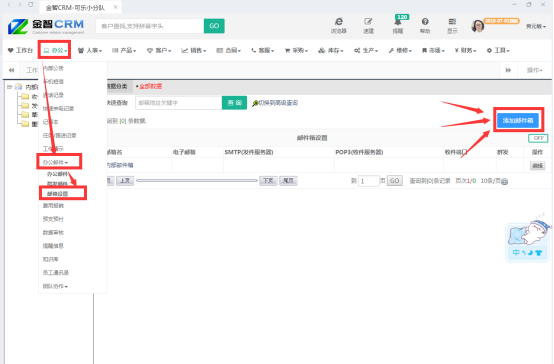Click the pagination slider bar

(x=197, y=181)
